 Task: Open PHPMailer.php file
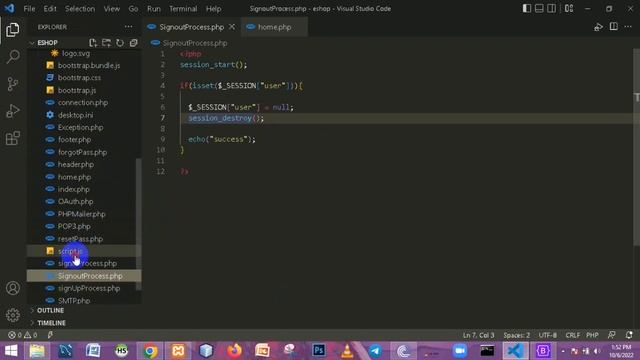(x=84, y=214)
